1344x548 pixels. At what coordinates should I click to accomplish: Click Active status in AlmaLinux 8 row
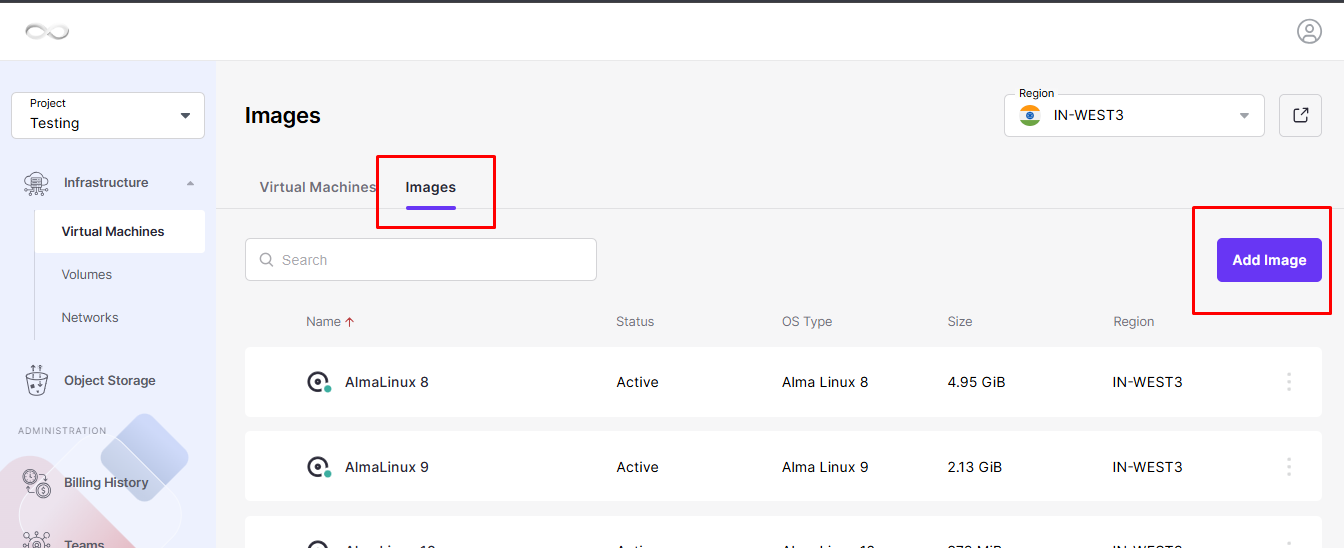point(637,382)
